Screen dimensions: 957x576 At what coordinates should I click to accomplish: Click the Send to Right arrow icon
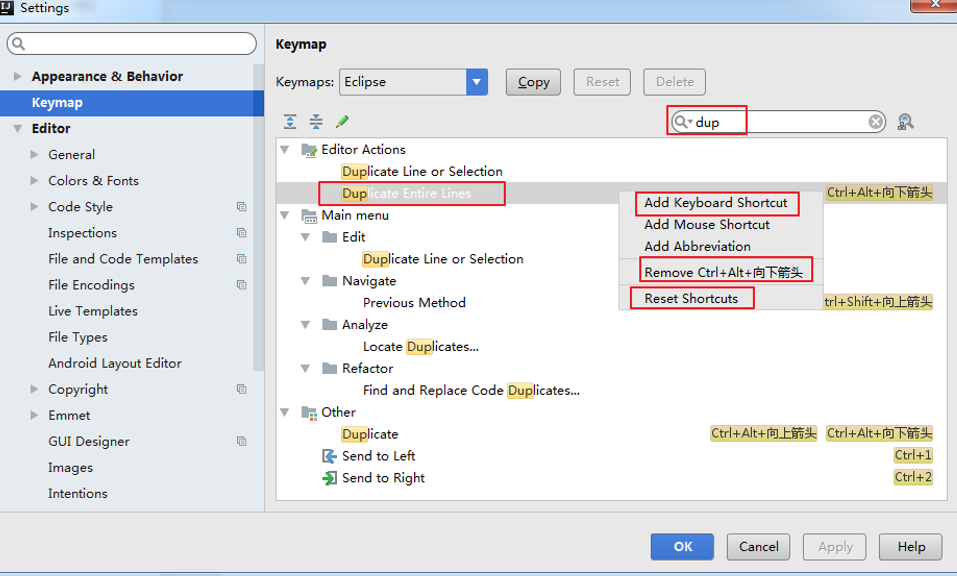point(330,478)
